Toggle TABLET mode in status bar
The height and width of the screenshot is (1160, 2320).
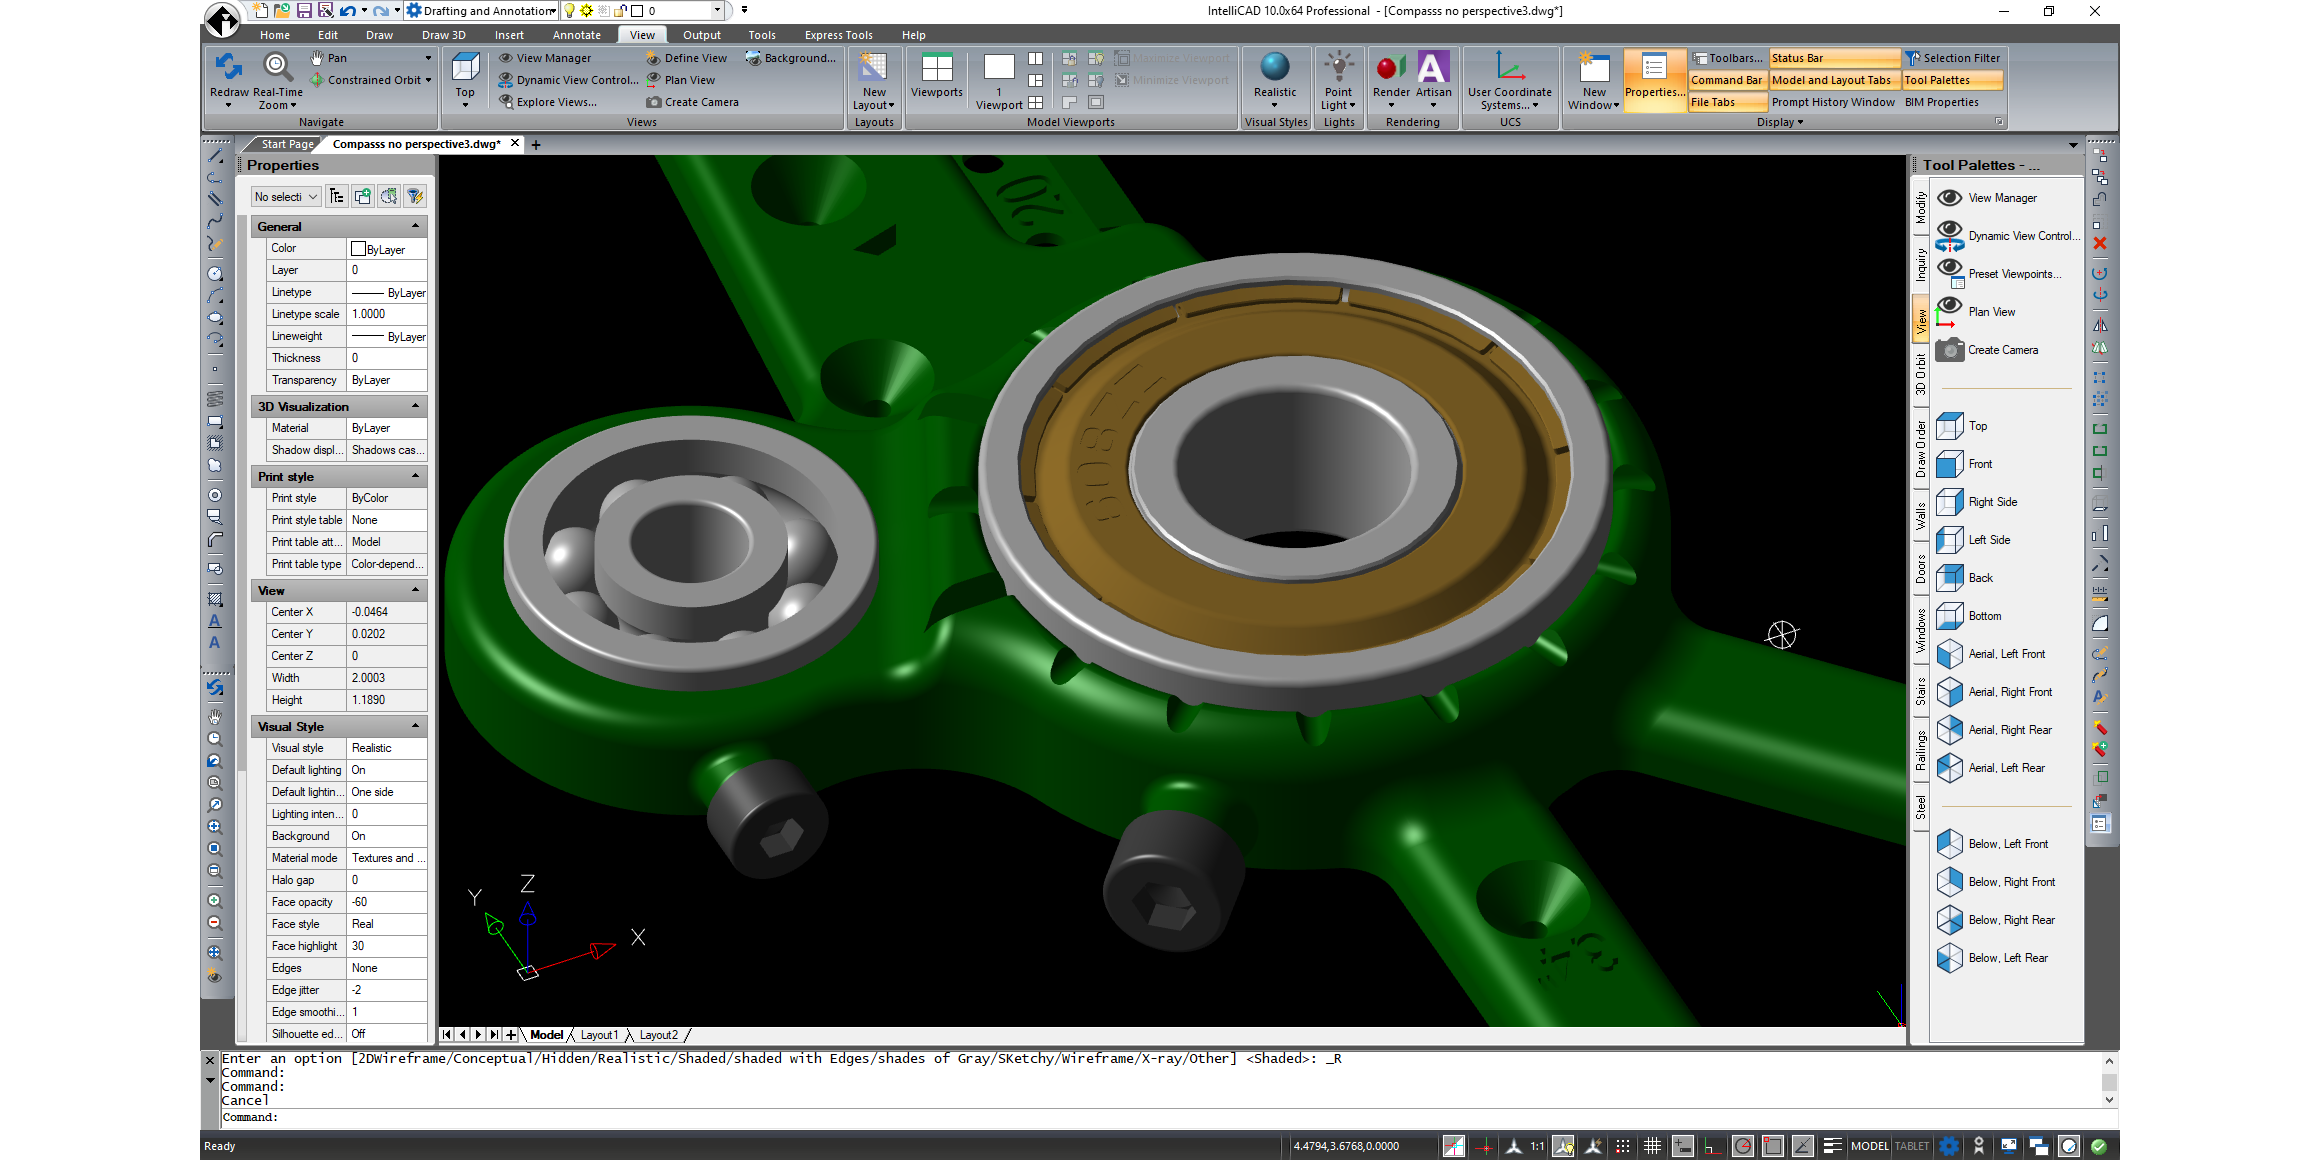(x=1912, y=1146)
